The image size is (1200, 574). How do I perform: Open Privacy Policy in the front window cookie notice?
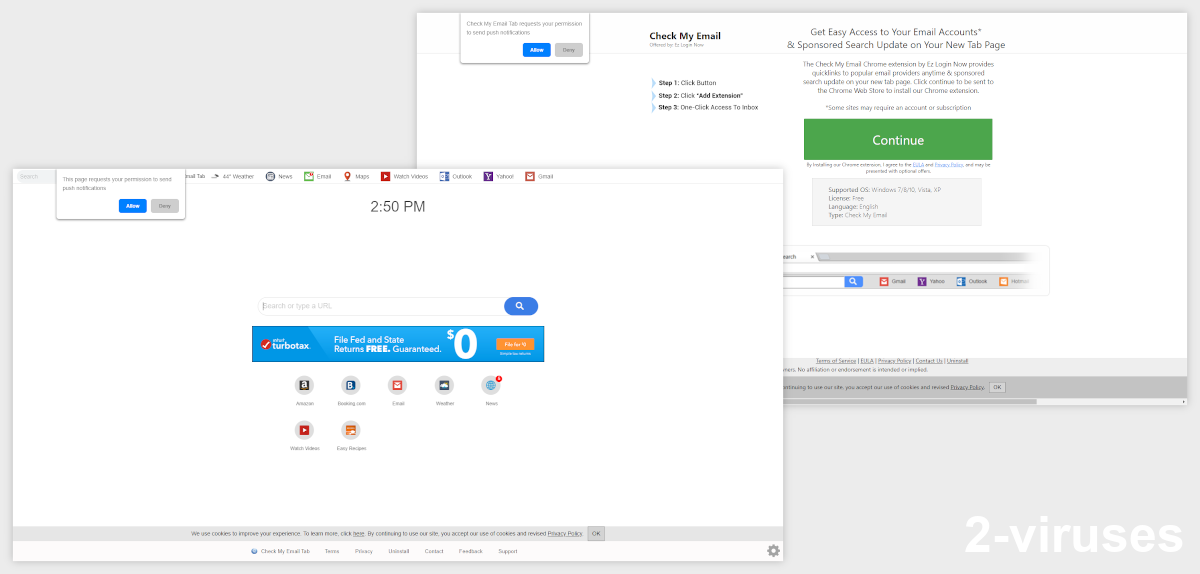tap(565, 534)
